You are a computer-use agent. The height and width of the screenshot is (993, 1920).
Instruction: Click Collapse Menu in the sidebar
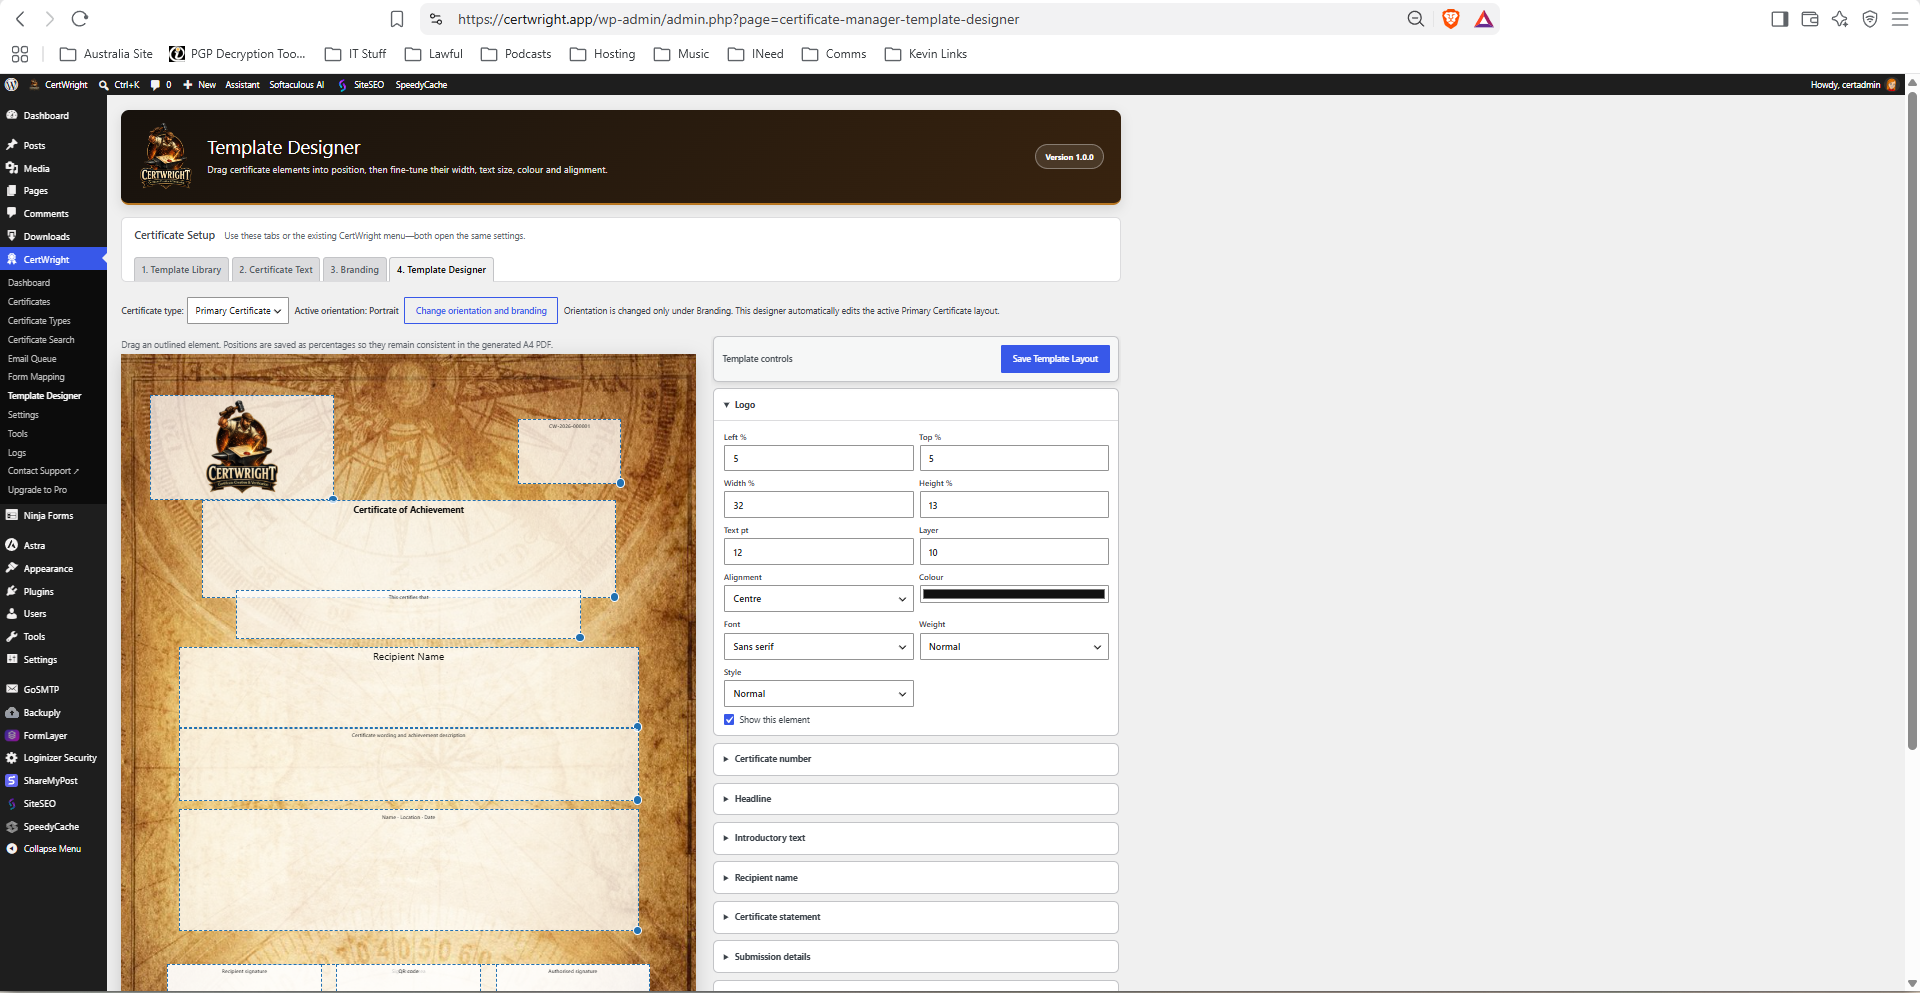[x=53, y=849]
